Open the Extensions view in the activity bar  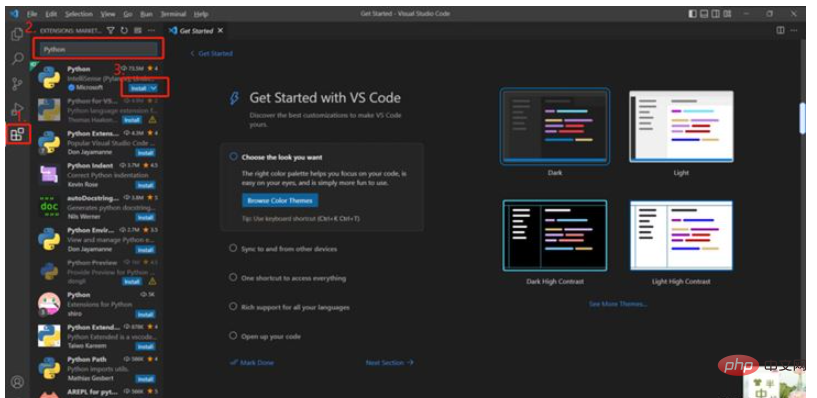tap(17, 134)
